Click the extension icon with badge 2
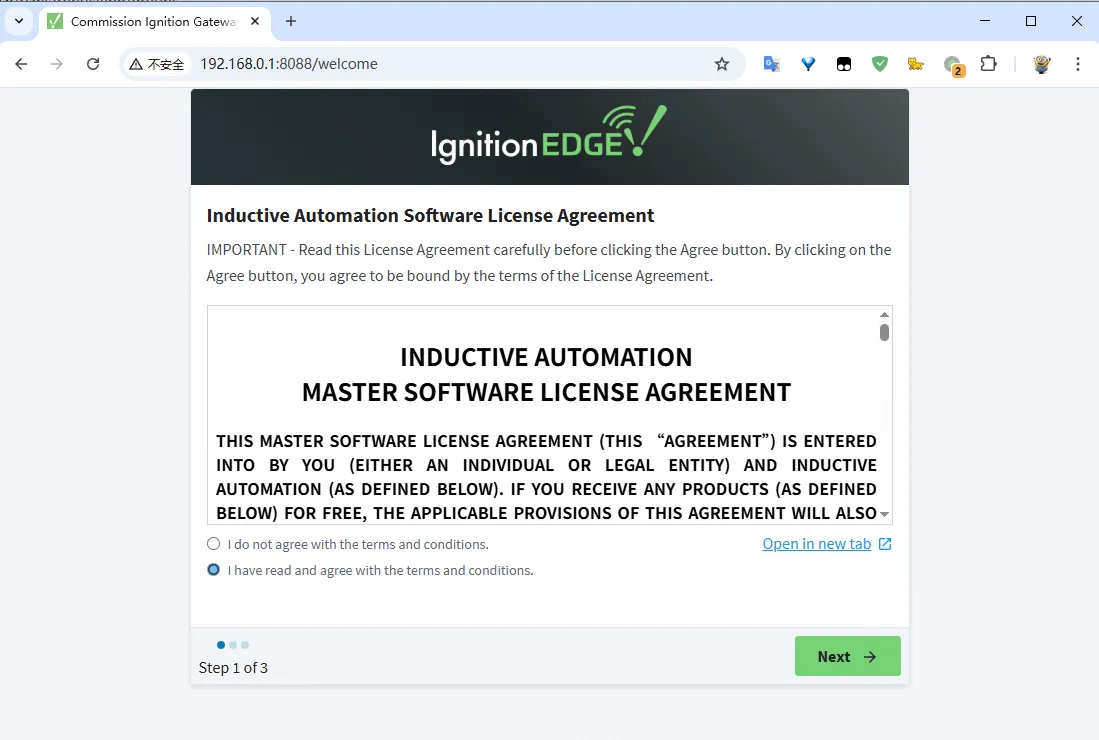The image size is (1099, 740). [x=953, y=65]
